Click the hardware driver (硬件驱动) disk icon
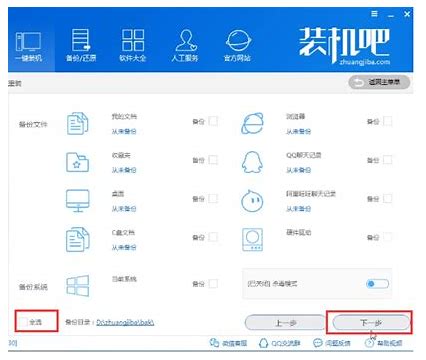This screenshot has width=426, height=360. pos(252,239)
